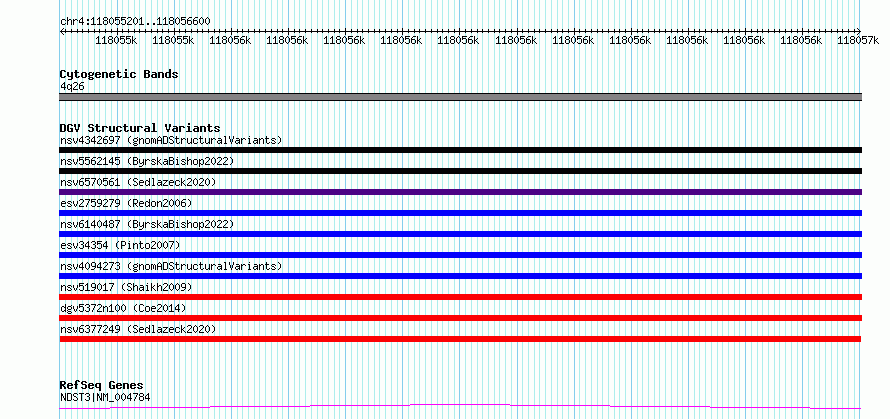Open nsv6140487 (ByrskaBishop2022) variant label
The height and width of the screenshot is (419, 890).
point(147,224)
